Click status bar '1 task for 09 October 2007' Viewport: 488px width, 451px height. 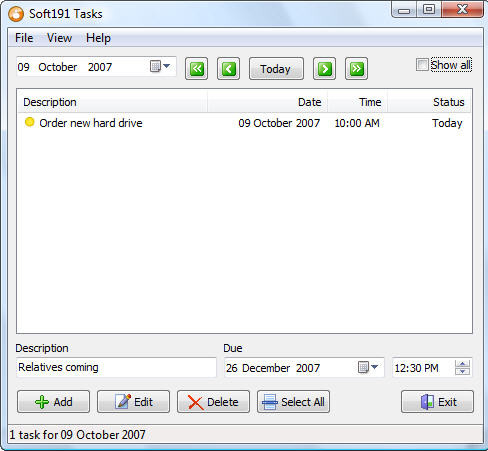coord(77,435)
